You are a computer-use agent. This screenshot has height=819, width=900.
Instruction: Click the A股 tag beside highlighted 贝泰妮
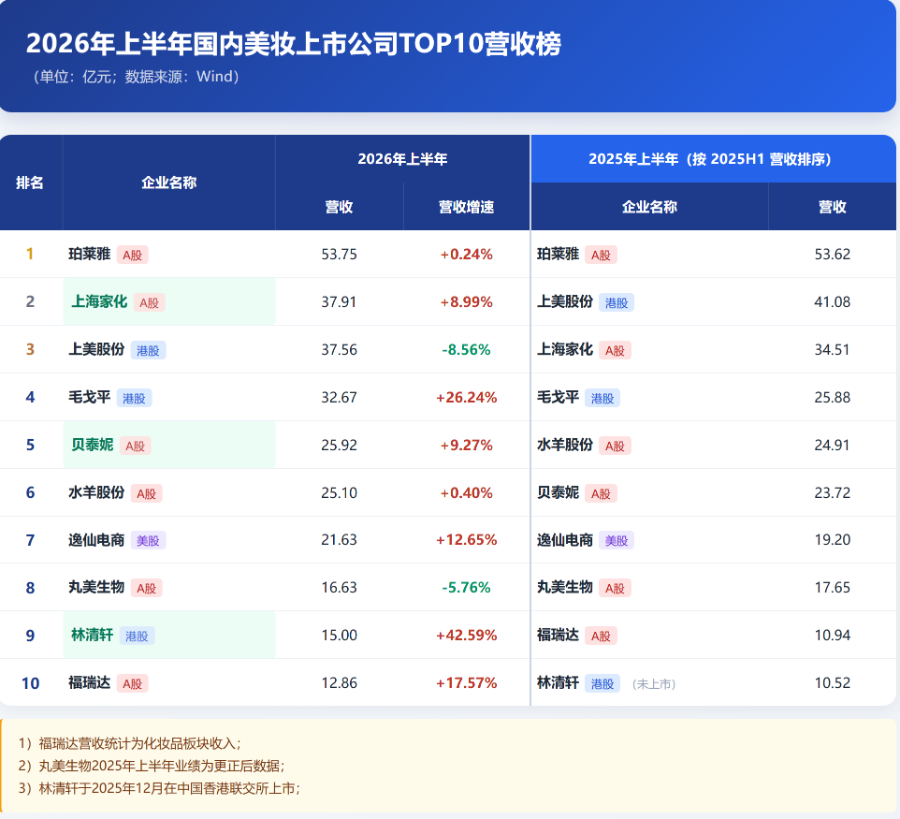tap(135, 446)
